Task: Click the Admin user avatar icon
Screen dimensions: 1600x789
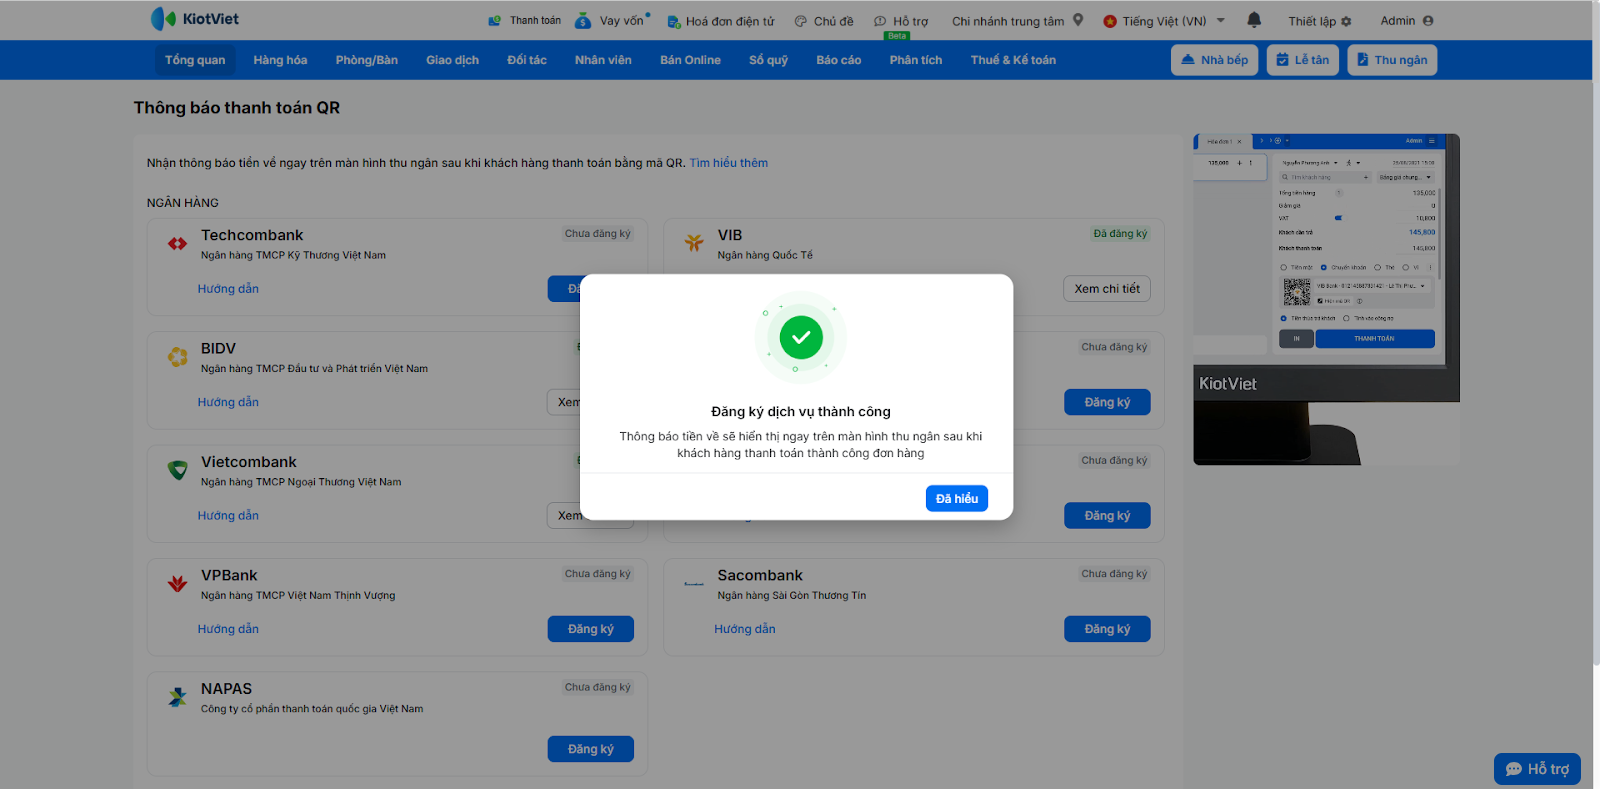Action: pyautogui.click(x=1428, y=21)
